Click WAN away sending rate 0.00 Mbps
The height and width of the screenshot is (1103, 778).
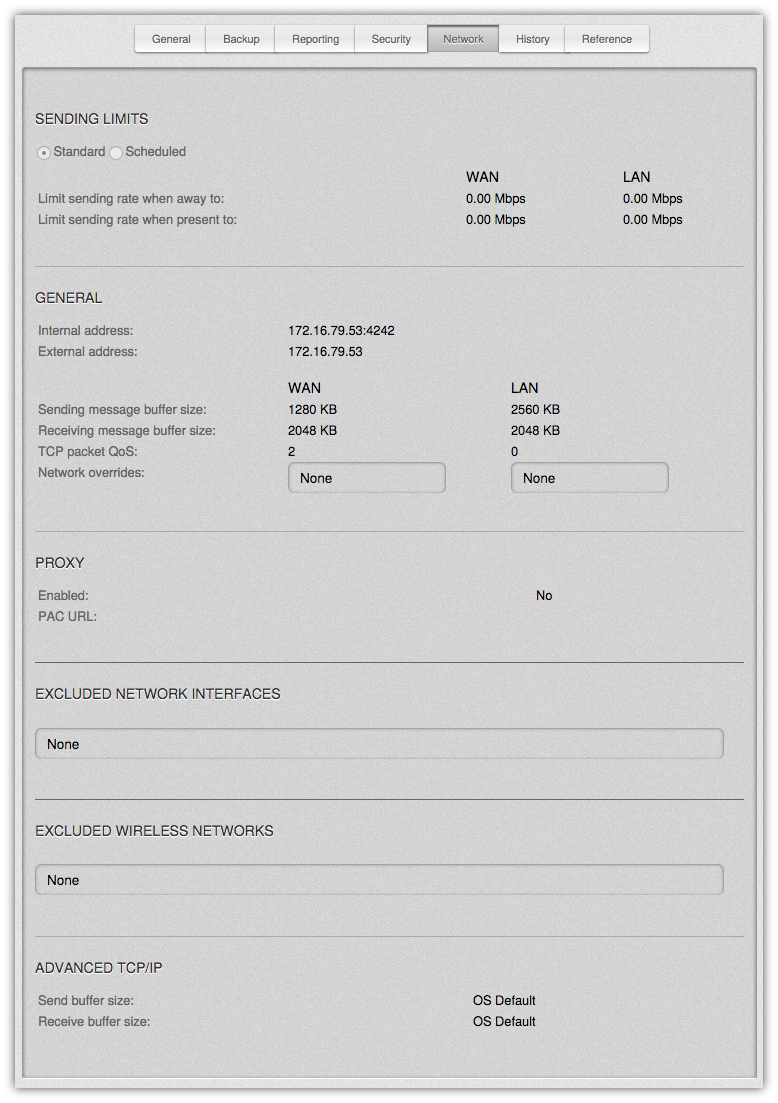(495, 198)
